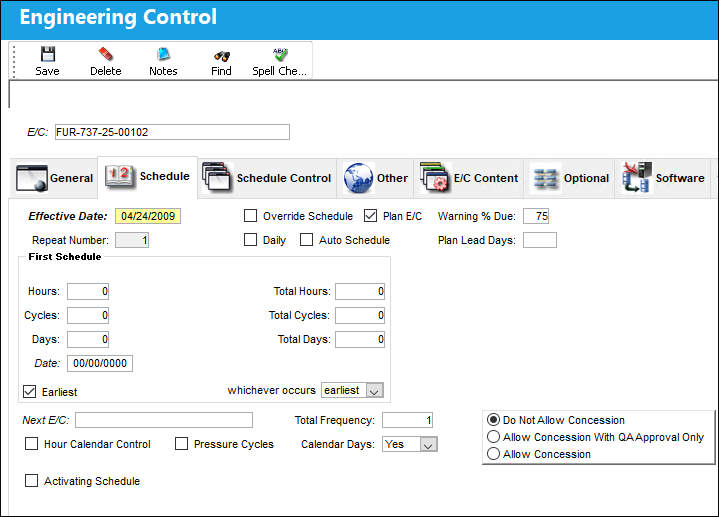This screenshot has height=517, width=719.
Task: Open the Schedule Control tab label
Action: 284,178
